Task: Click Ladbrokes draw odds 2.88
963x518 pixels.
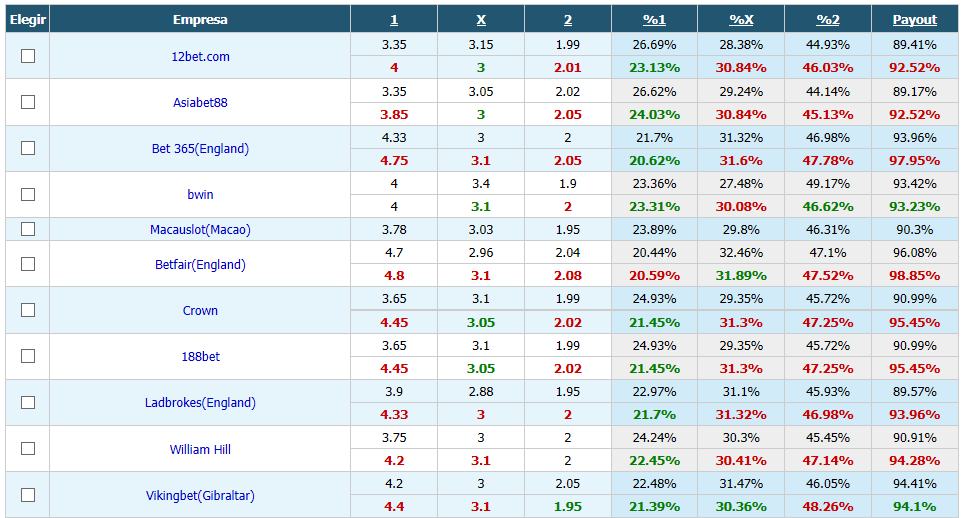Action: pos(481,391)
